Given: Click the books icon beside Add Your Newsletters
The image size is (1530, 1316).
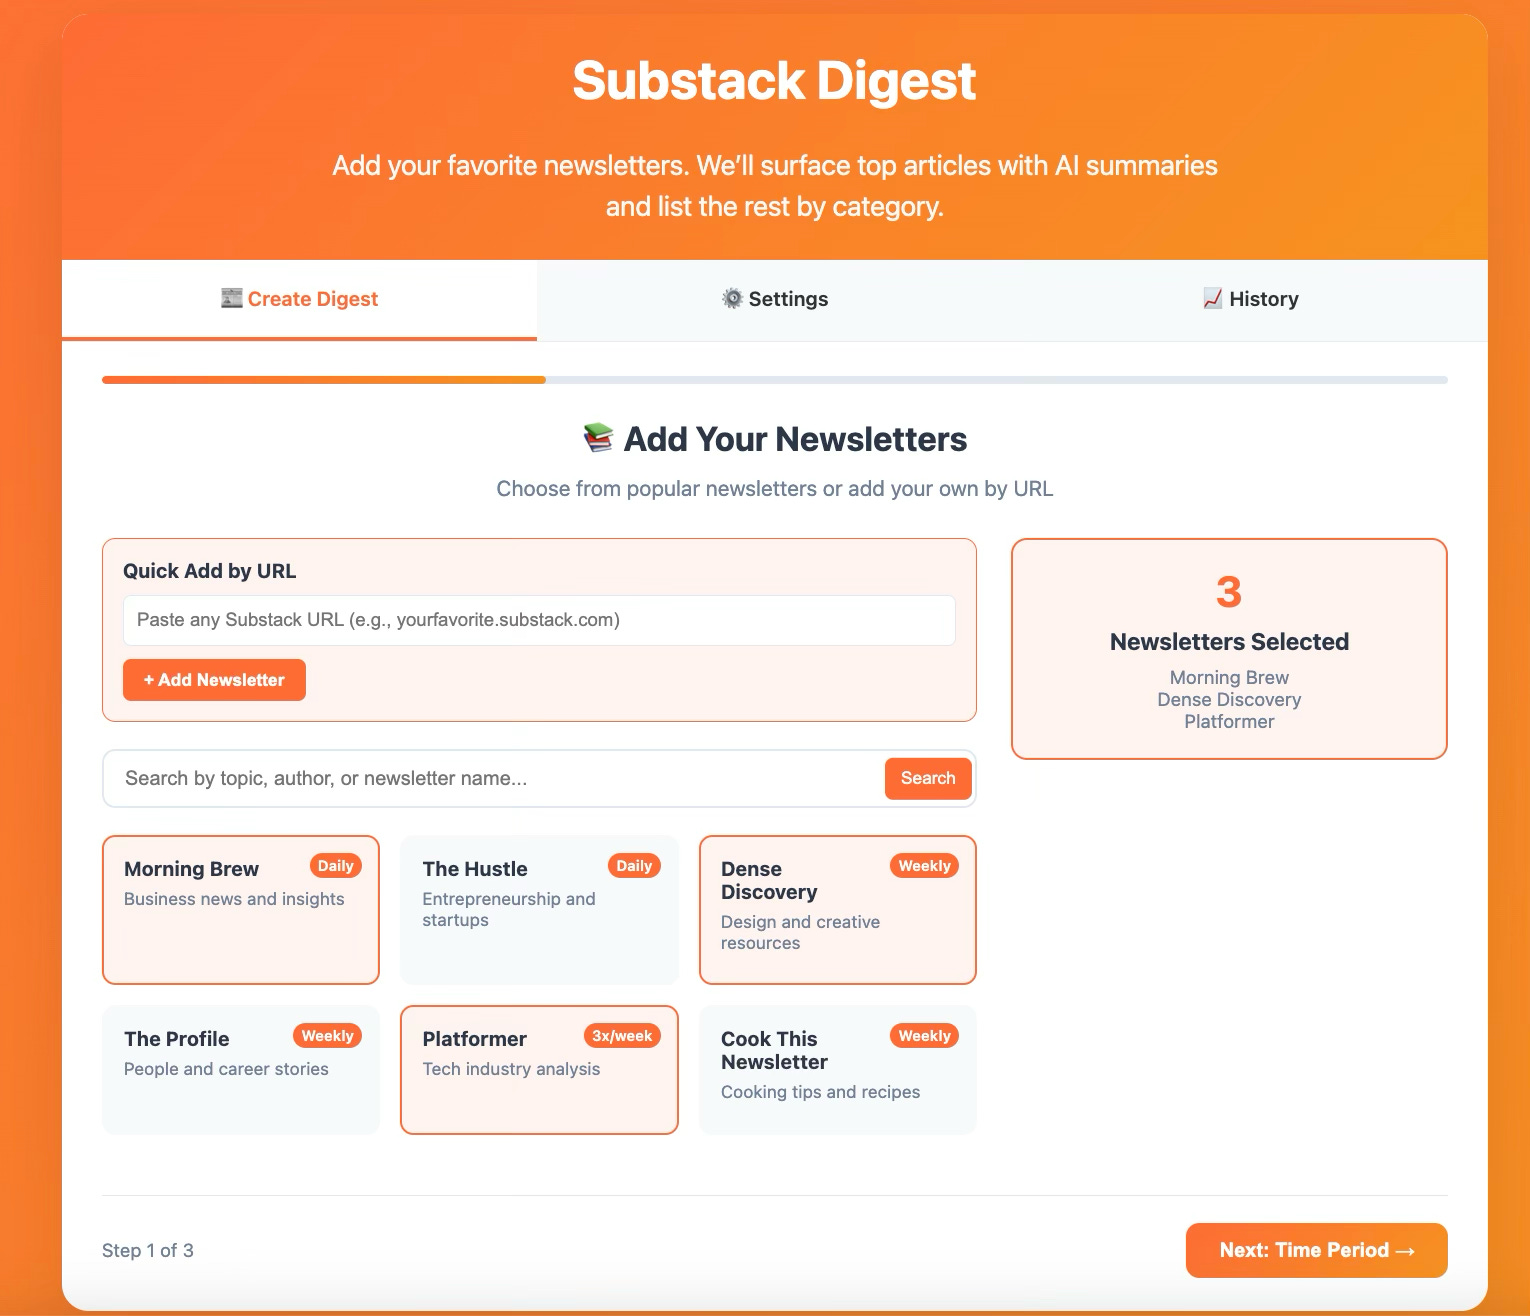Looking at the screenshot, I should [598, 438].
